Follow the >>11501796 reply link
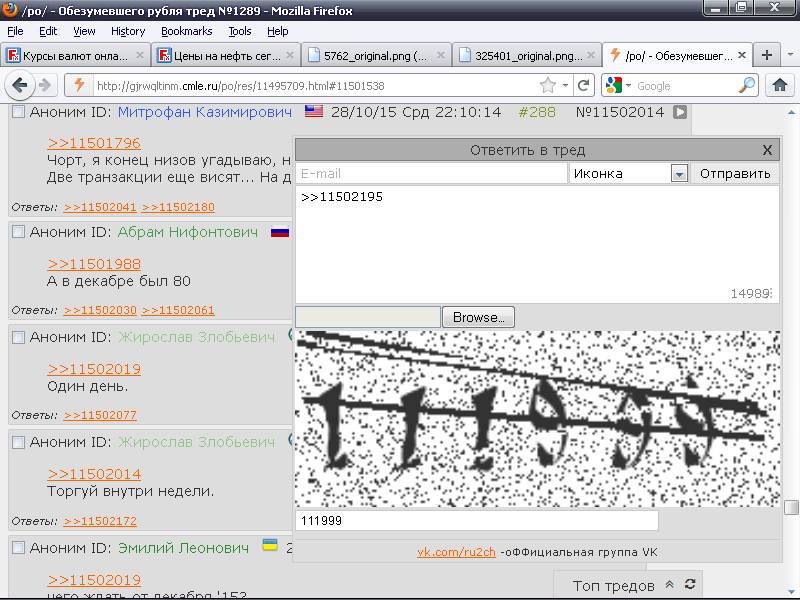800x600 pixels. 94,143
